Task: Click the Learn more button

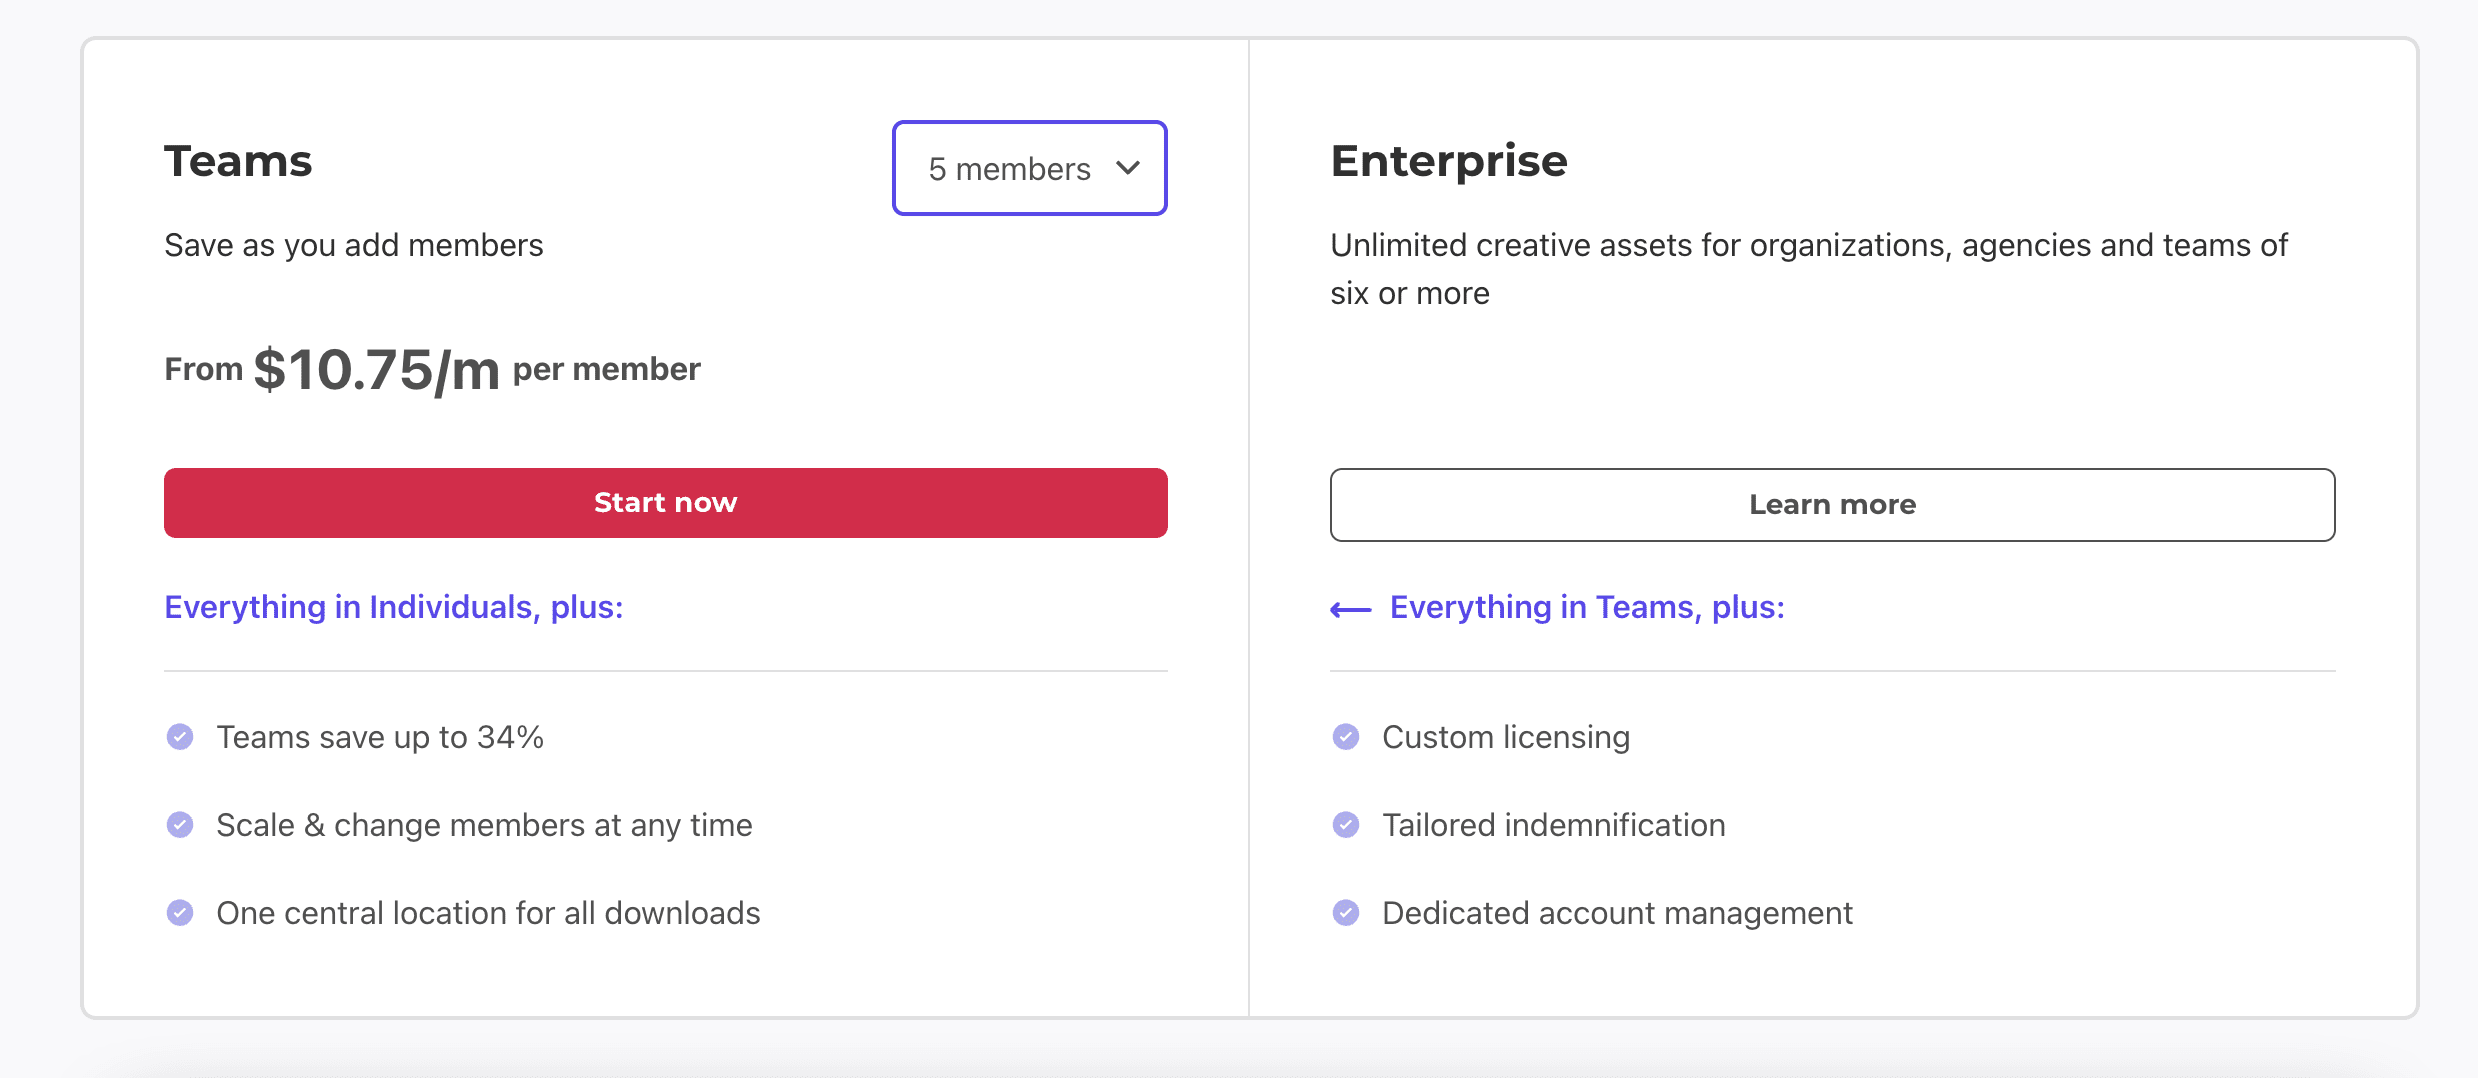Action: [1832, 505]
